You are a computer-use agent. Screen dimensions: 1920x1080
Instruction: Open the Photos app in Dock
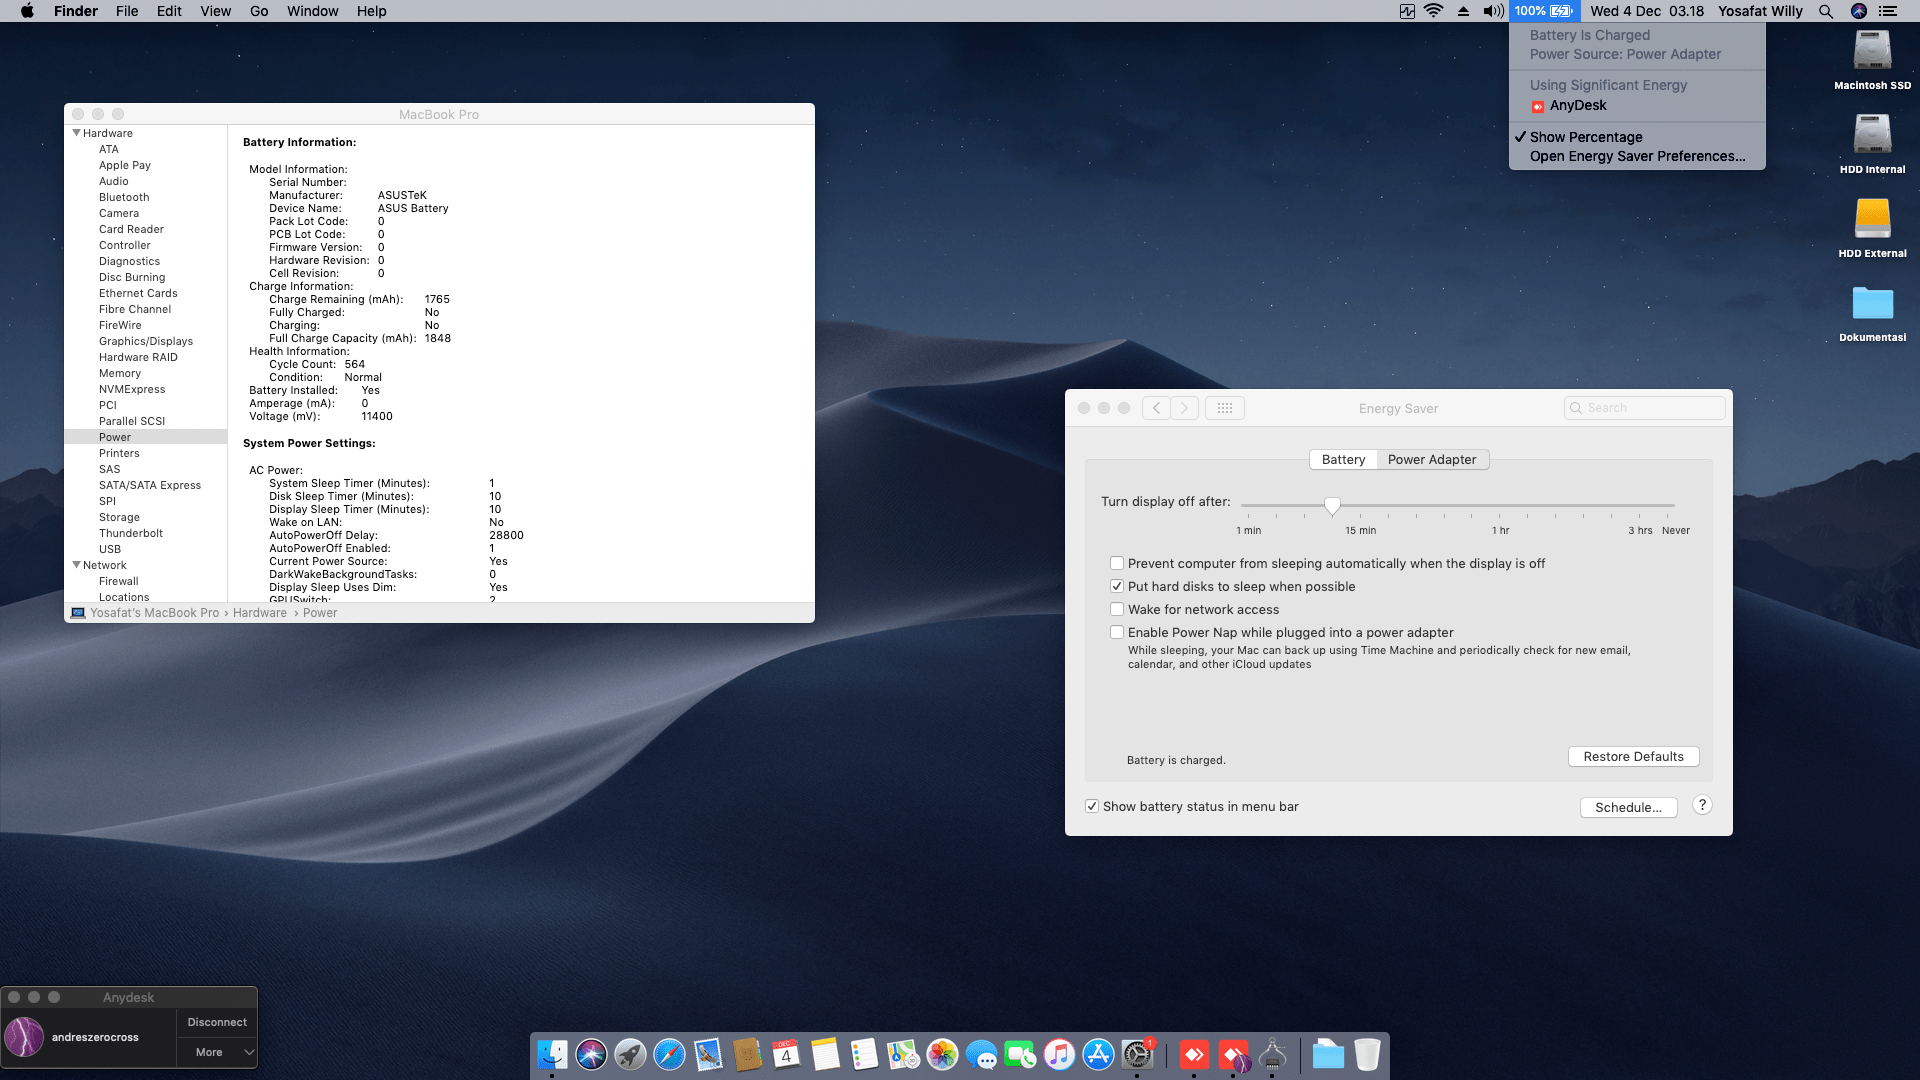tap(942, 1054)
